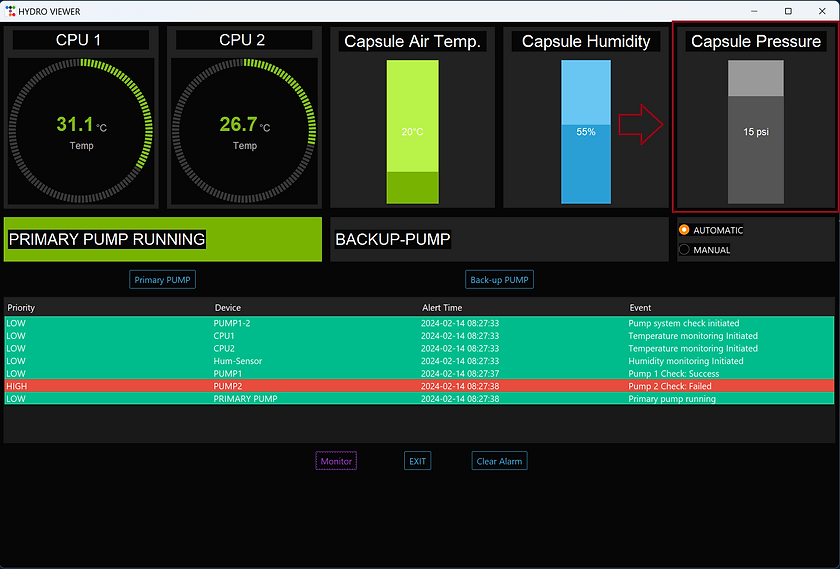This screenshot has height=569, width=840.
Task: Click the Device column header
Action: point(228,308)
